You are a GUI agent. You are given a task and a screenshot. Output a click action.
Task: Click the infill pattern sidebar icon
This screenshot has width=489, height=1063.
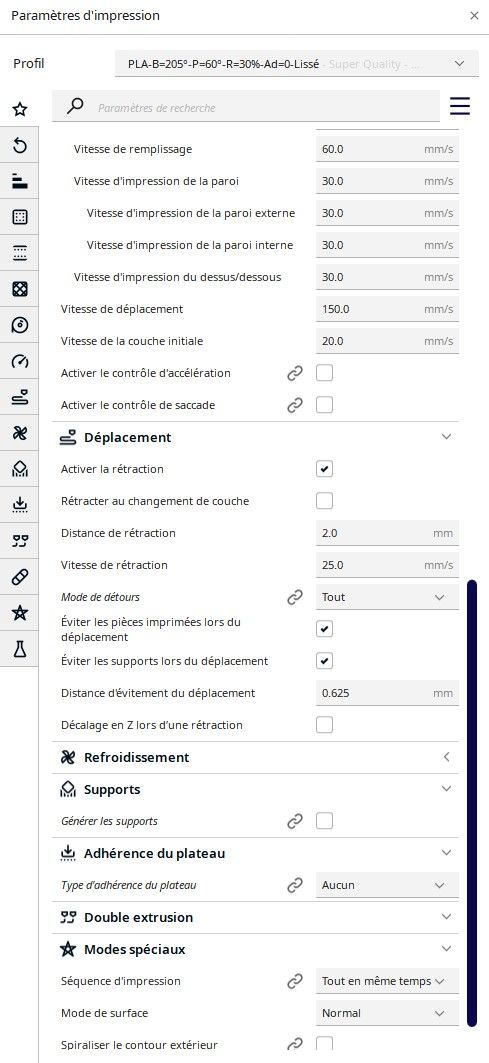coord(20,289)
